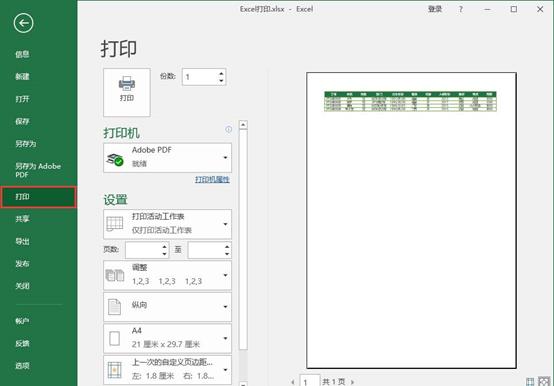The width and height of the screenshot is (554, 386).
Task: Click the 份数 copies input field
Action: [200, 77]
